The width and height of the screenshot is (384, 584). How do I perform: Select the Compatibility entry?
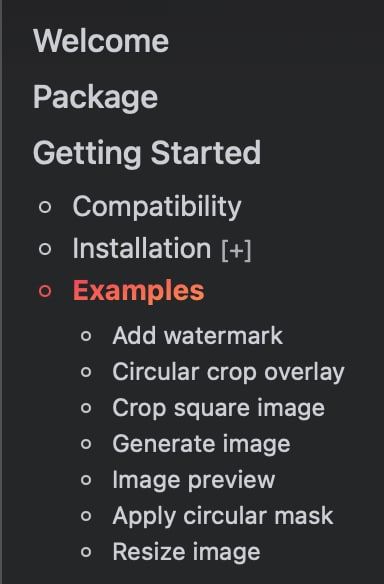tap(157, 207)
